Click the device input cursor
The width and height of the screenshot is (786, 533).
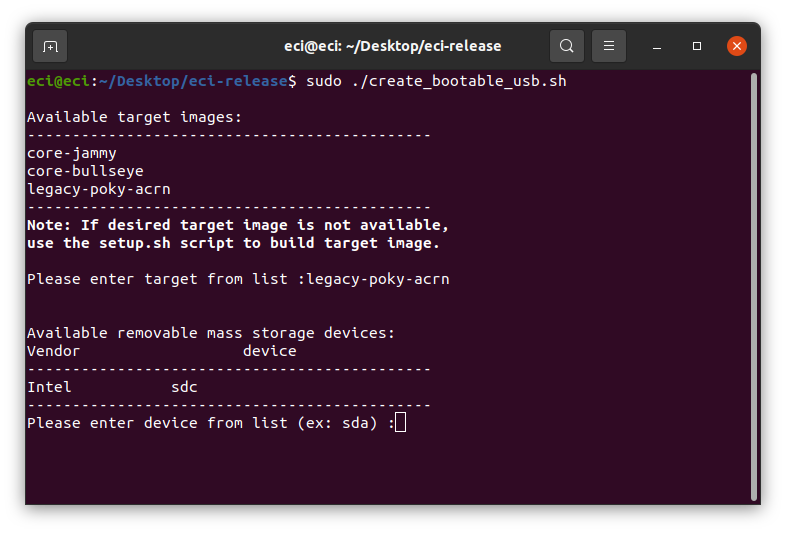pyautogui.click(x=401, y=422)
